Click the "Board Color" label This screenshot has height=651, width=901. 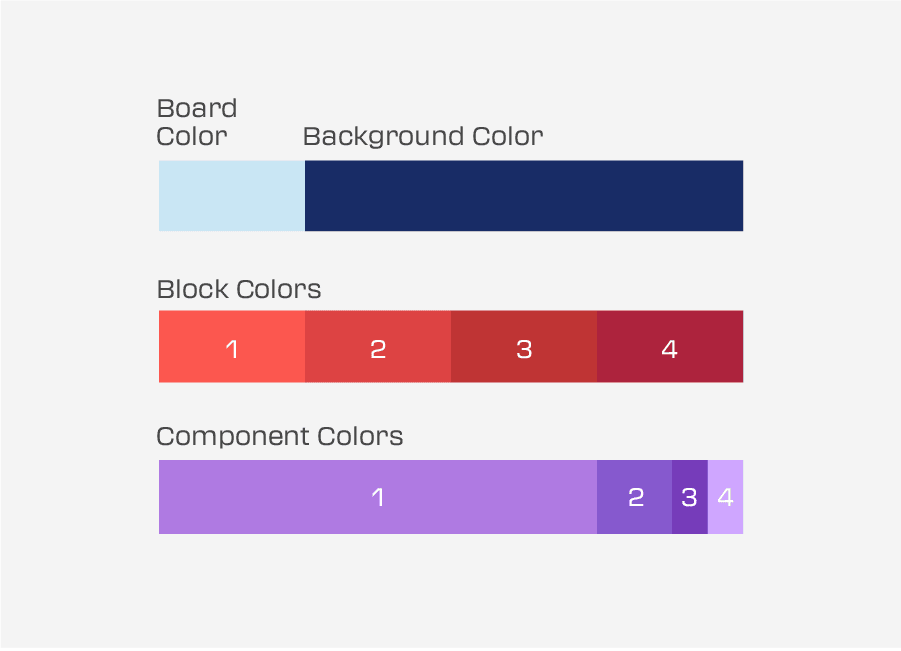click(197, 122)
